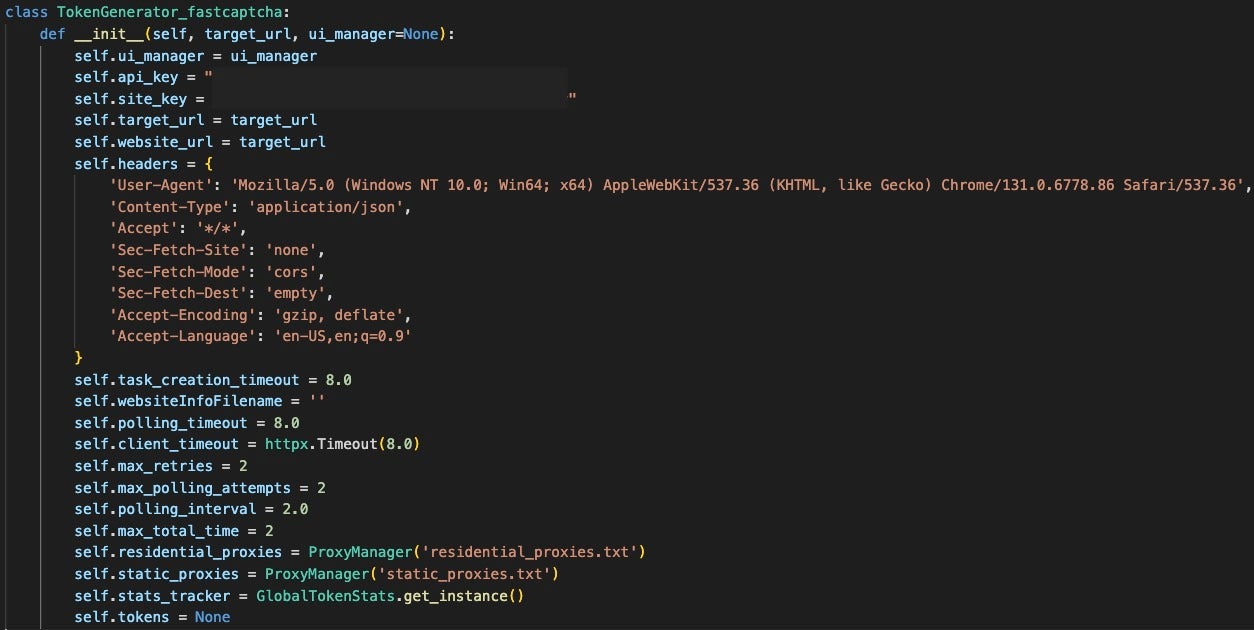Click the redacted site_key value
1254x630 pixels.
pos(390,98)
